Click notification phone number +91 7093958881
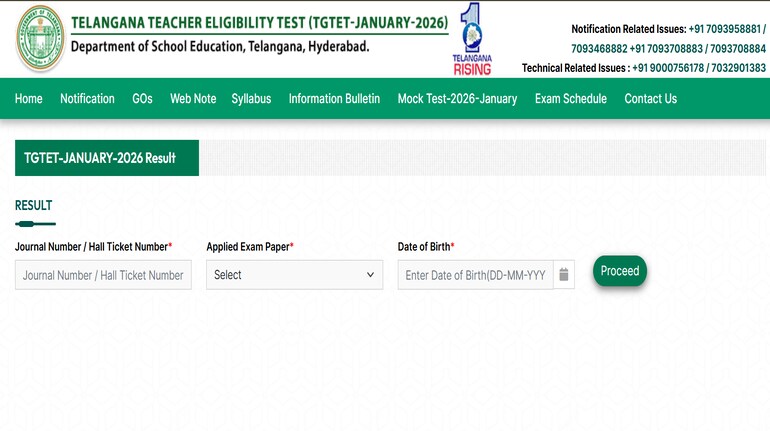This screenshot has height=431, width=770. click(724, 29)
